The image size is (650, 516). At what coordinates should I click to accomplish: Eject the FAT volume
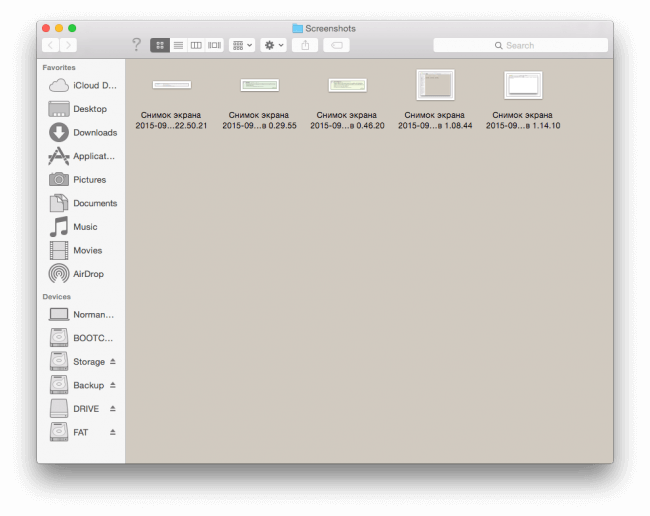(x=113, y=432)
